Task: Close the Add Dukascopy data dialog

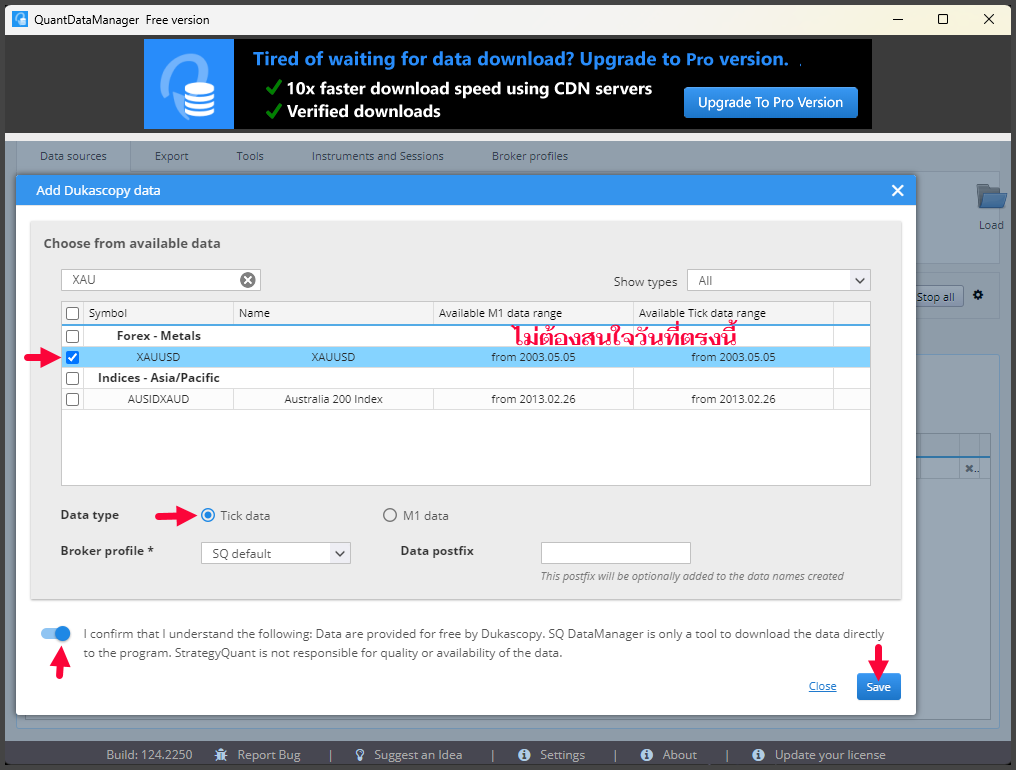Action: [897, 191]
